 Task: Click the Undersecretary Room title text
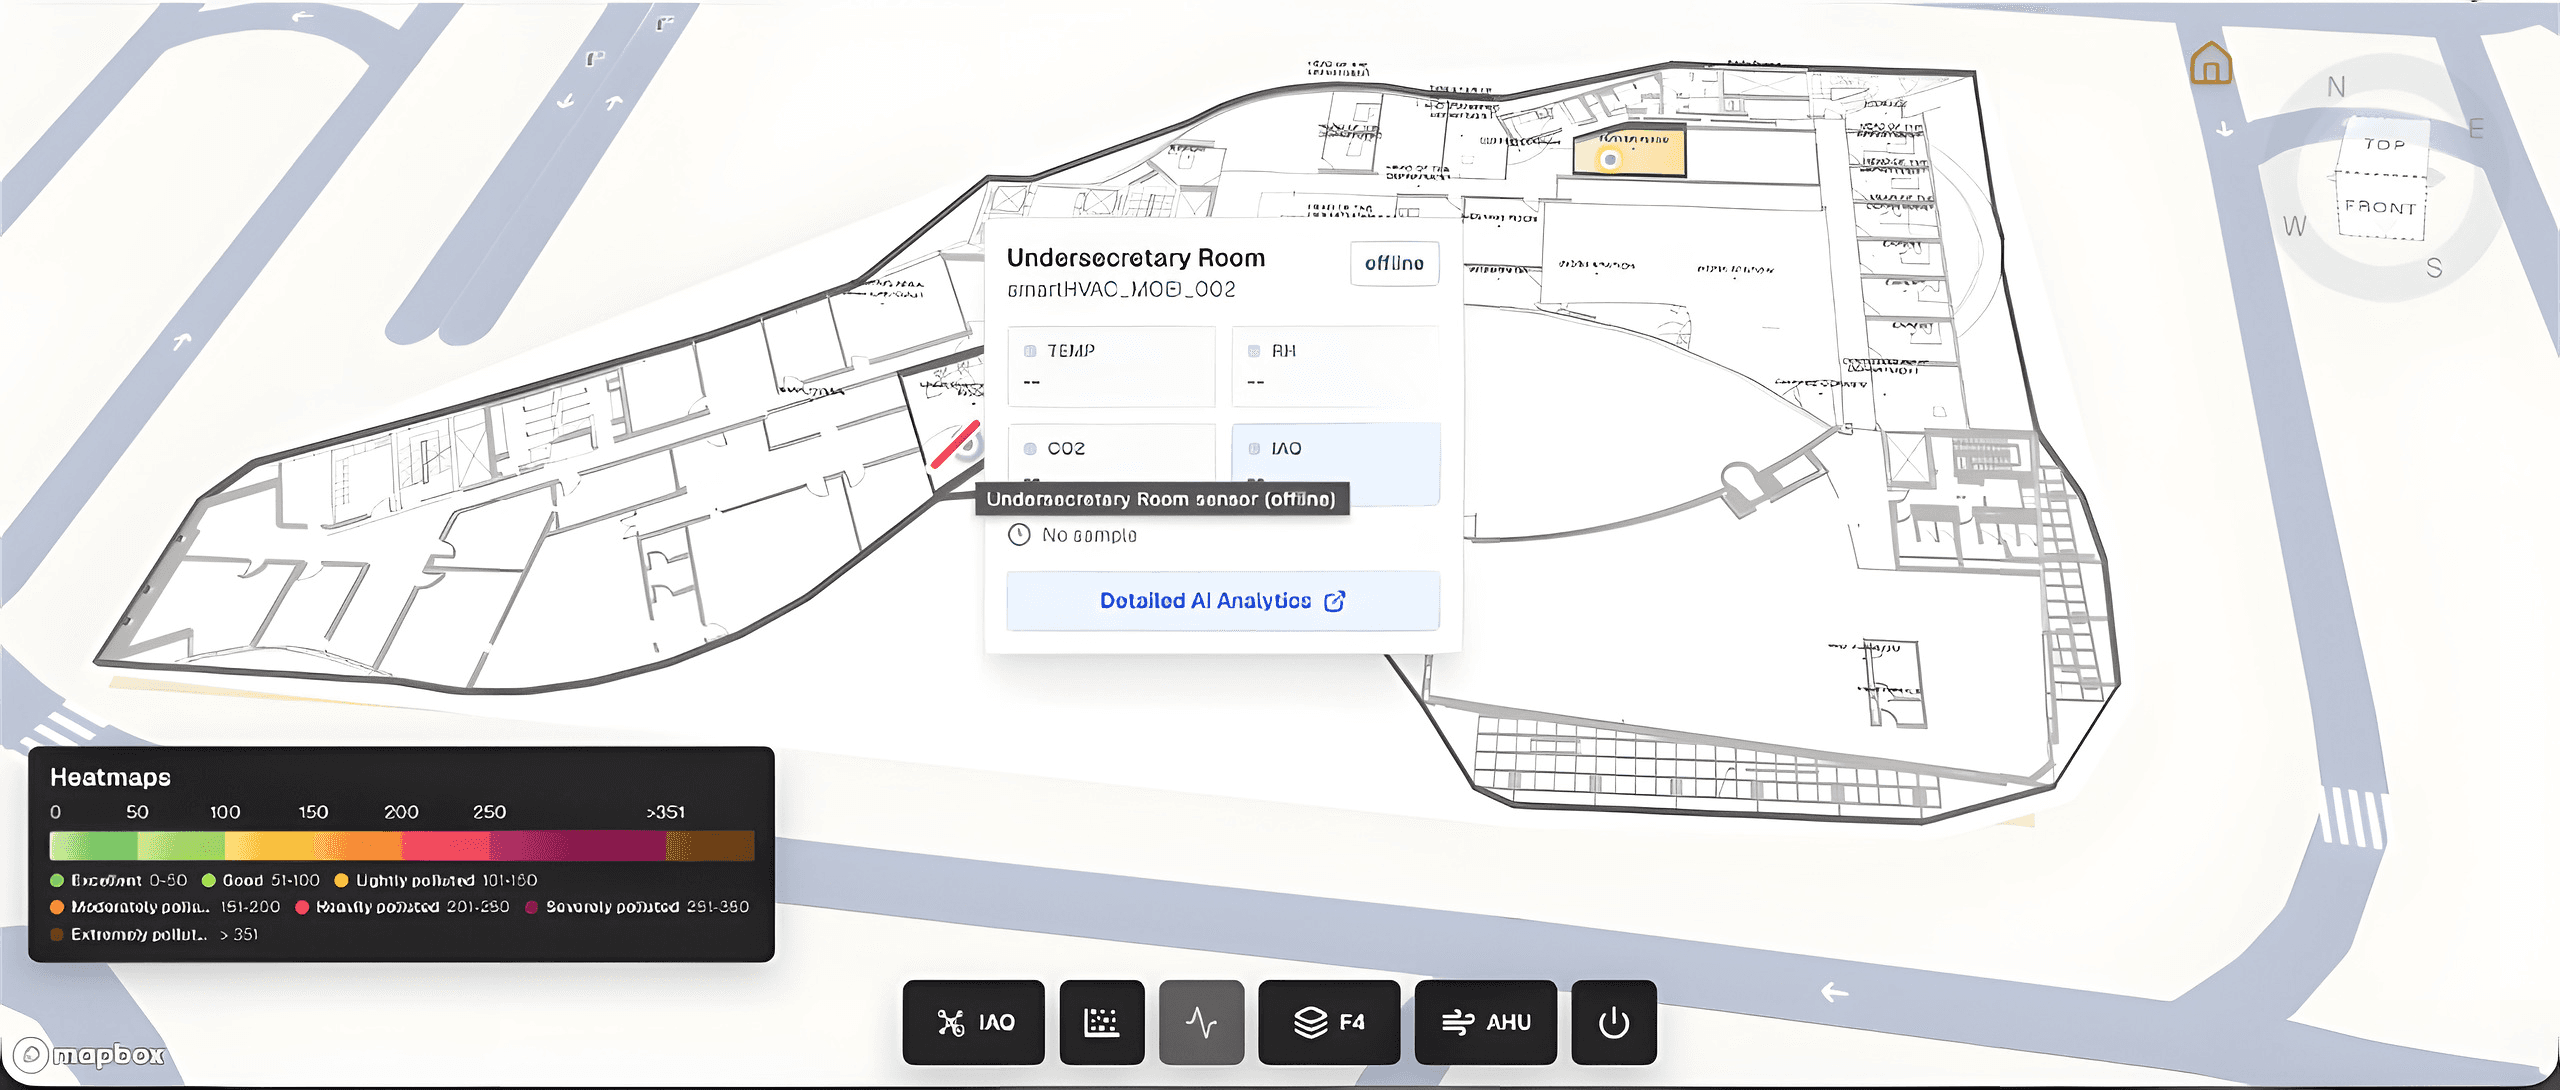tap(1136, 258)
